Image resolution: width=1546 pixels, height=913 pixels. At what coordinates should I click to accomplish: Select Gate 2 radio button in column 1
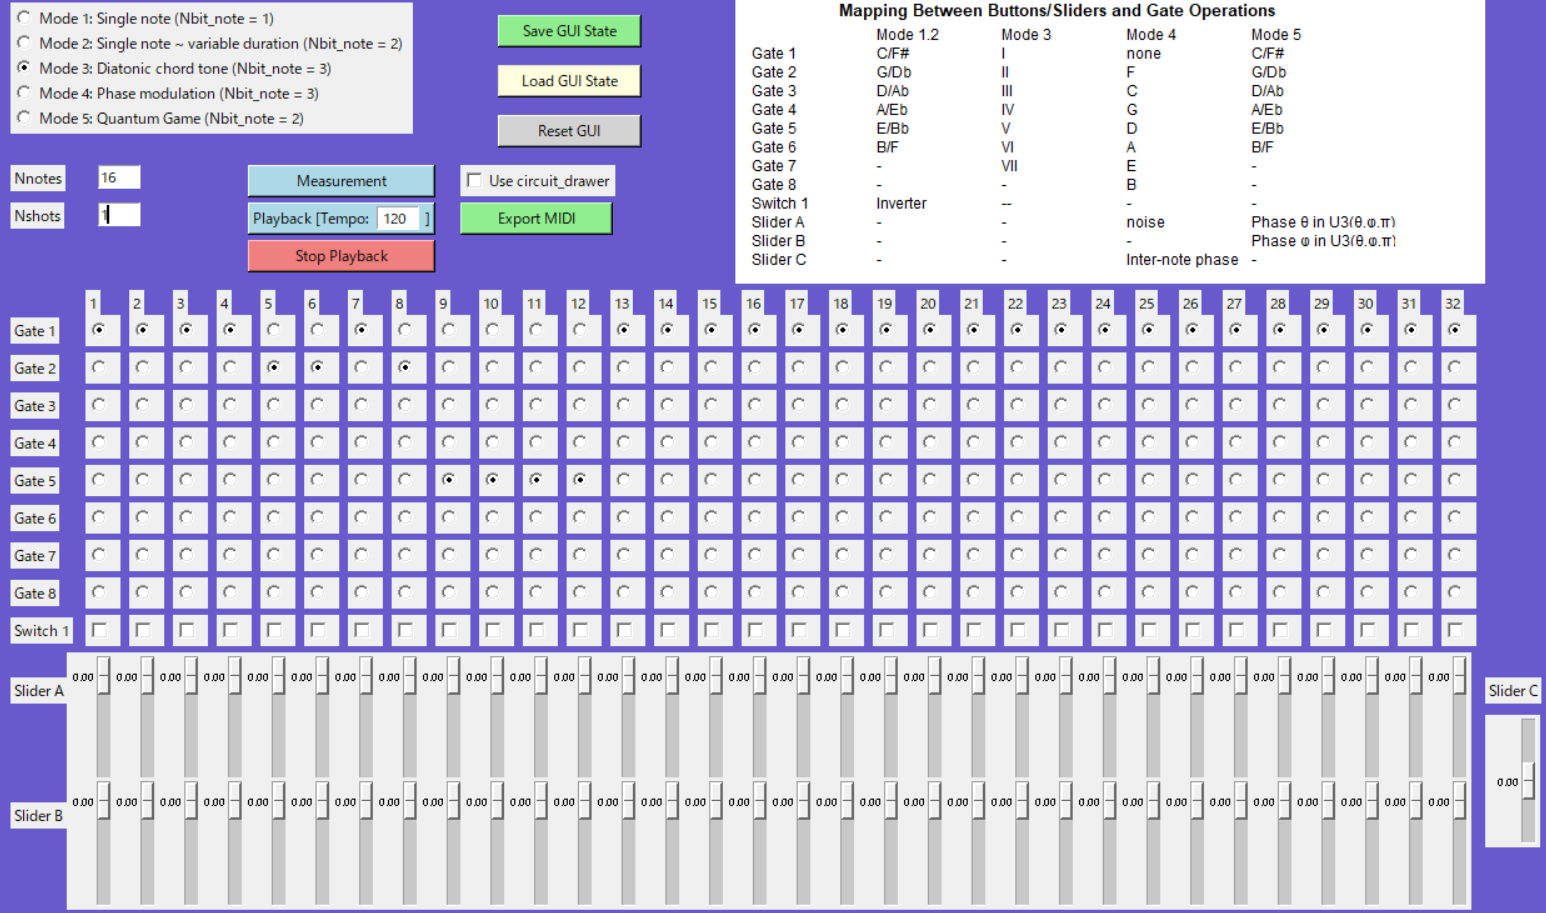tap(98, 367)
